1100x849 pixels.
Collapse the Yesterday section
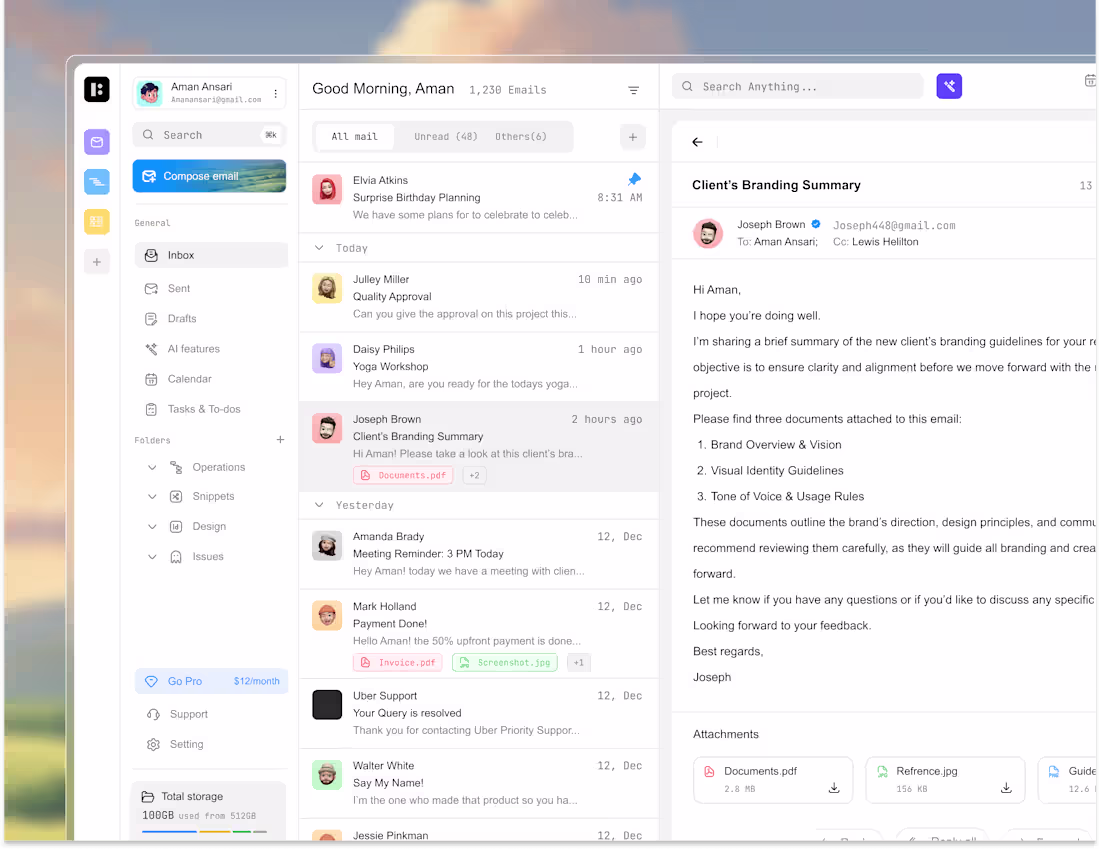(x=319, y=505)
